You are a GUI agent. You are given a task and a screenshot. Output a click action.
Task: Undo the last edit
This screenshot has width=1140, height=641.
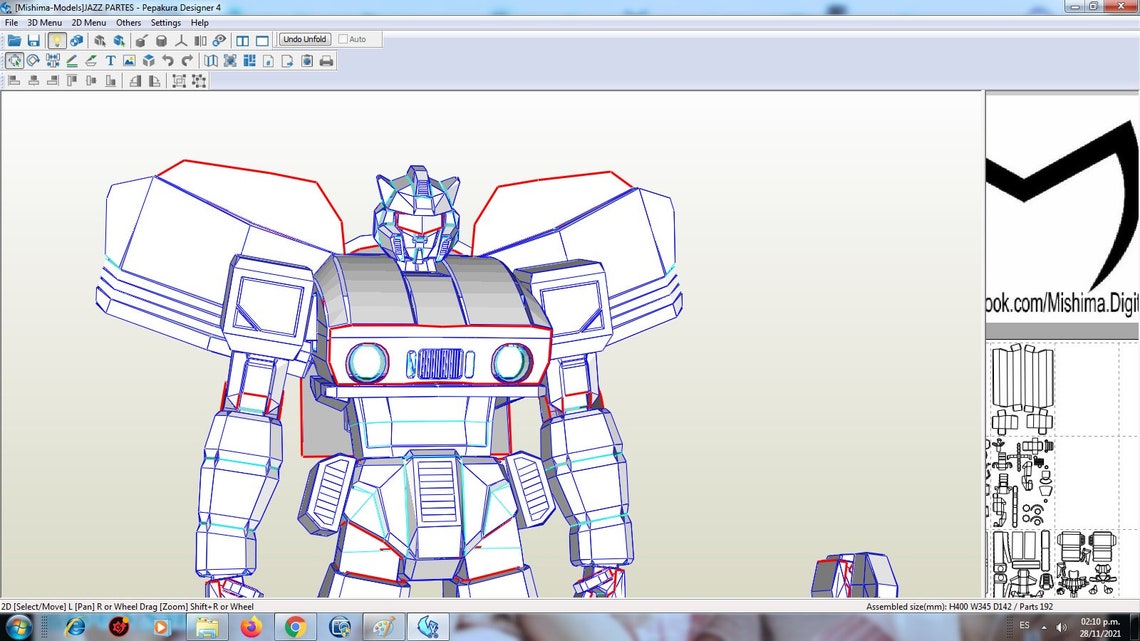(169, 60)
